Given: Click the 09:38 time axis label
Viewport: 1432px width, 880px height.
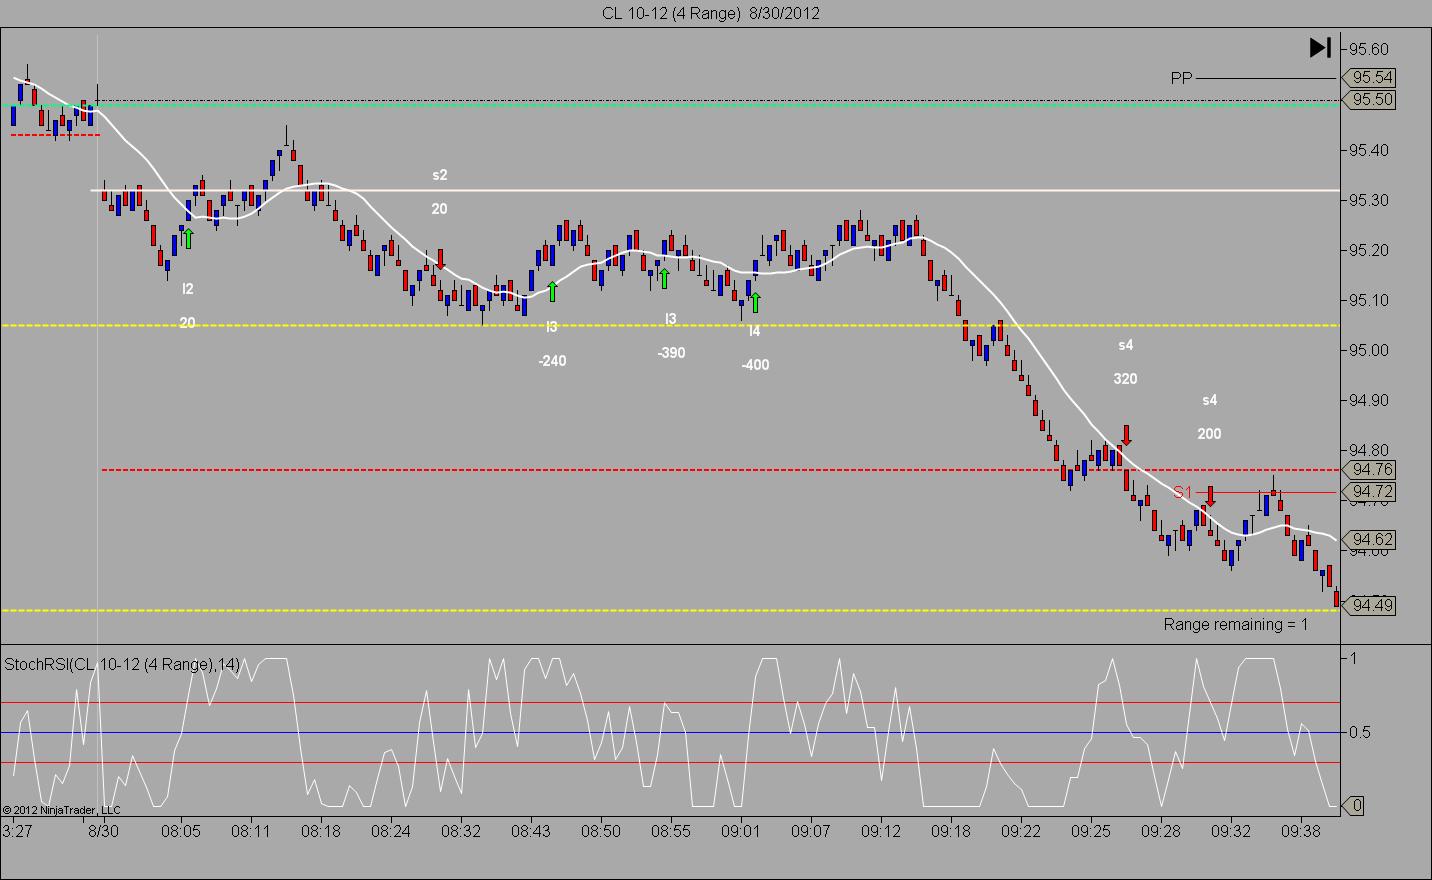Looking at the screenshot, I should pos(1301,831).
